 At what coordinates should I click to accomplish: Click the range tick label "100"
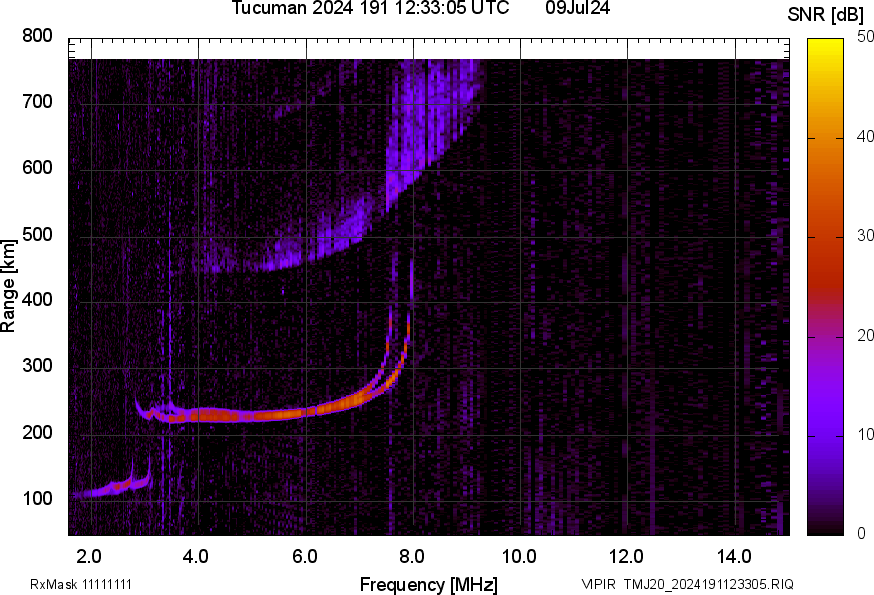click(37, 498)
